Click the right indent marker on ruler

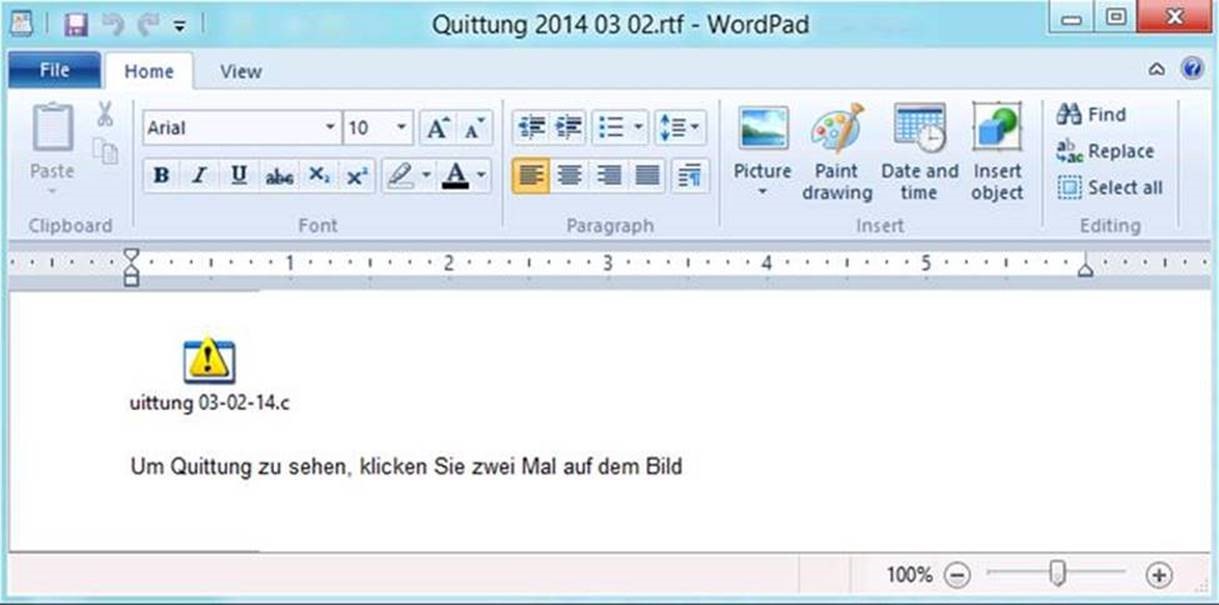[1085, 268]
